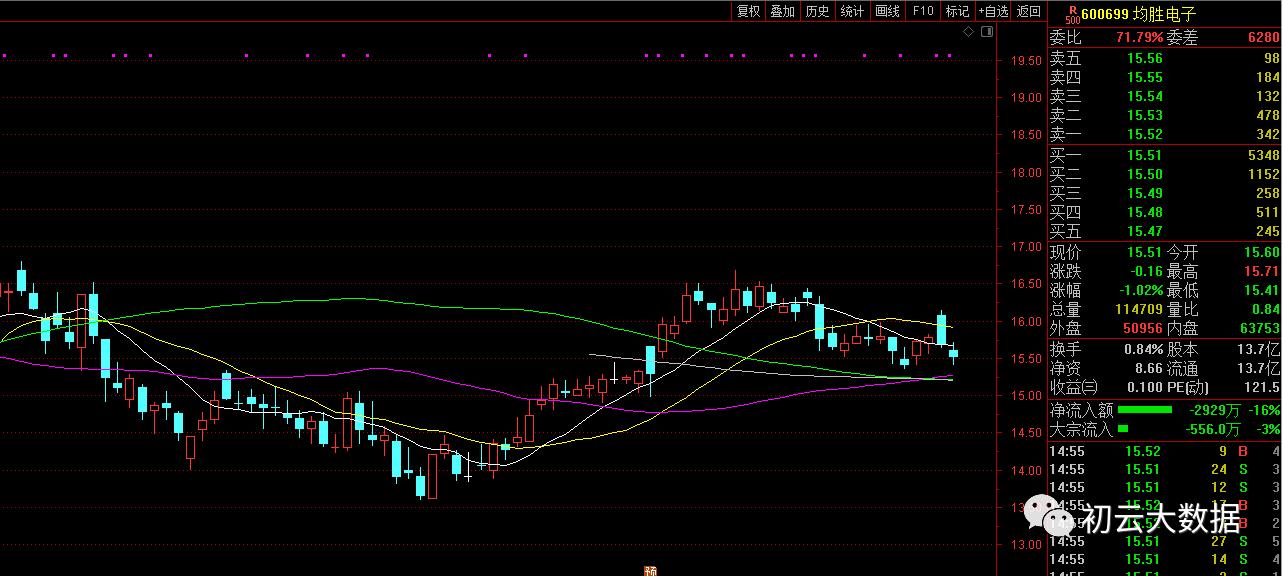This screenshot has height=576, width=1283.
Task: Select the 统计 statistics tool
Action: click(852, 11)
